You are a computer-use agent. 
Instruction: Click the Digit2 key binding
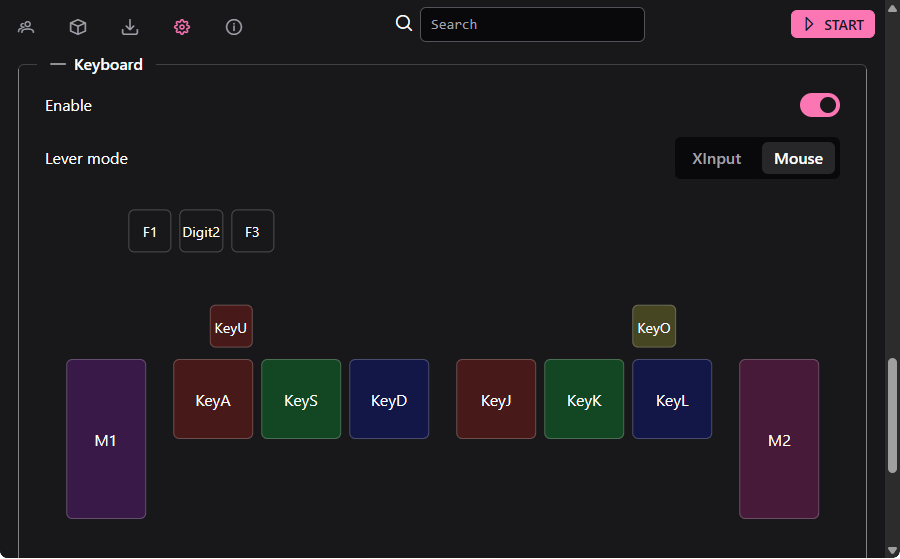point(201,231)
